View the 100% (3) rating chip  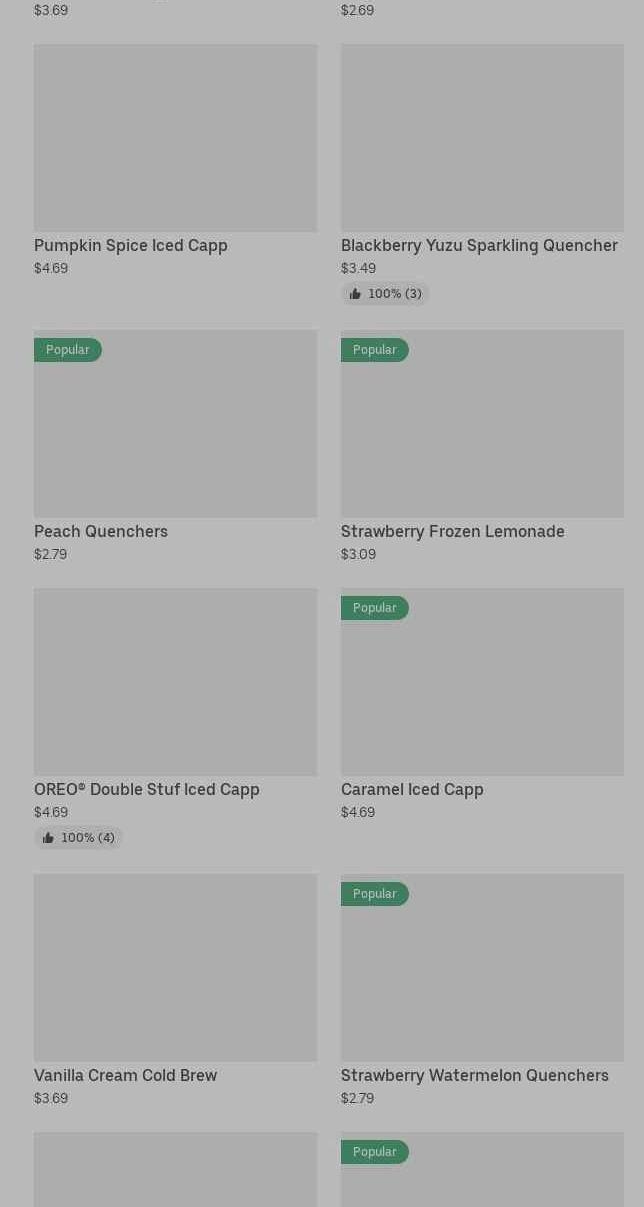385,294
